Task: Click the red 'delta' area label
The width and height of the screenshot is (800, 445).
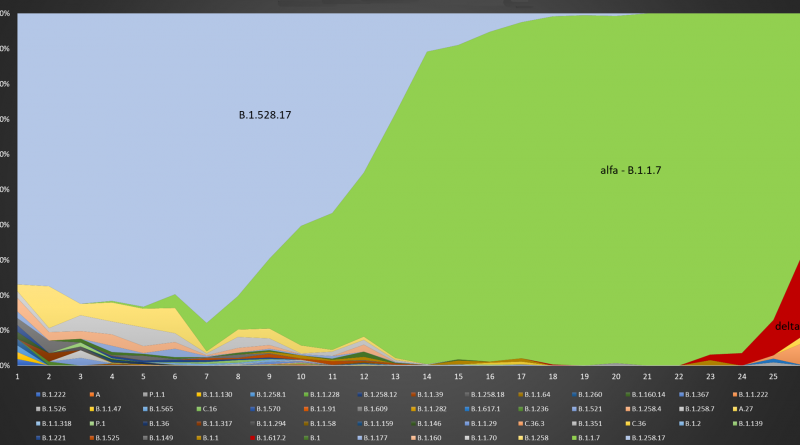Action: 787,327
